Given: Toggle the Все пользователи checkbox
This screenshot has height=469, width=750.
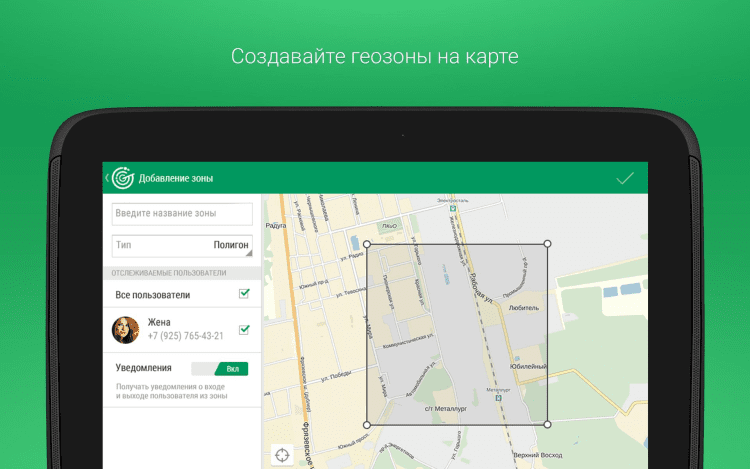Looking at the screenshot, I should 244,293.
